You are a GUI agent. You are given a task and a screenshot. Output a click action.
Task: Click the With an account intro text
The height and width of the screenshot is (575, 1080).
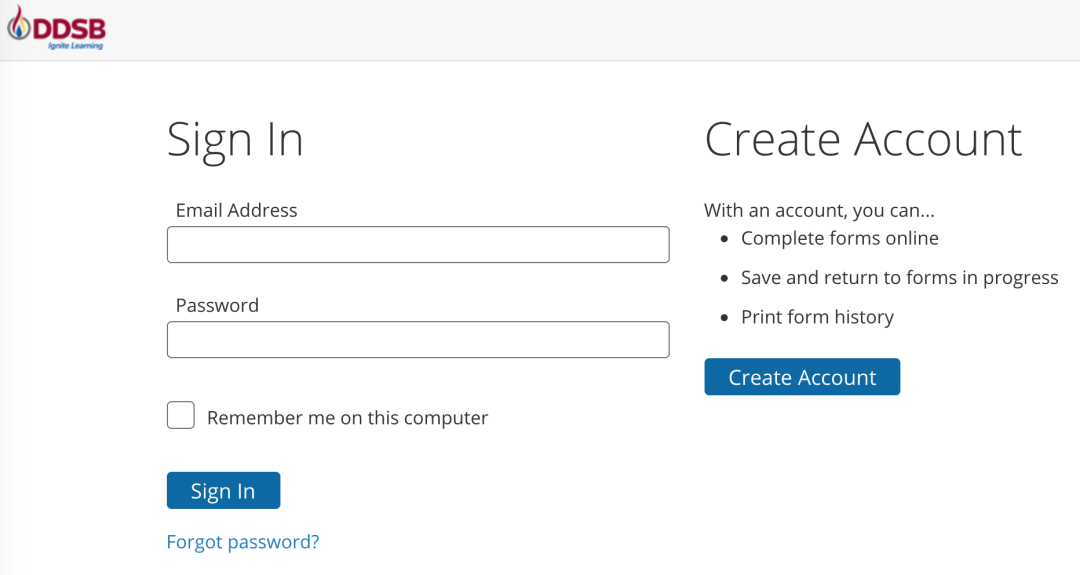click(x=819, y=211)
